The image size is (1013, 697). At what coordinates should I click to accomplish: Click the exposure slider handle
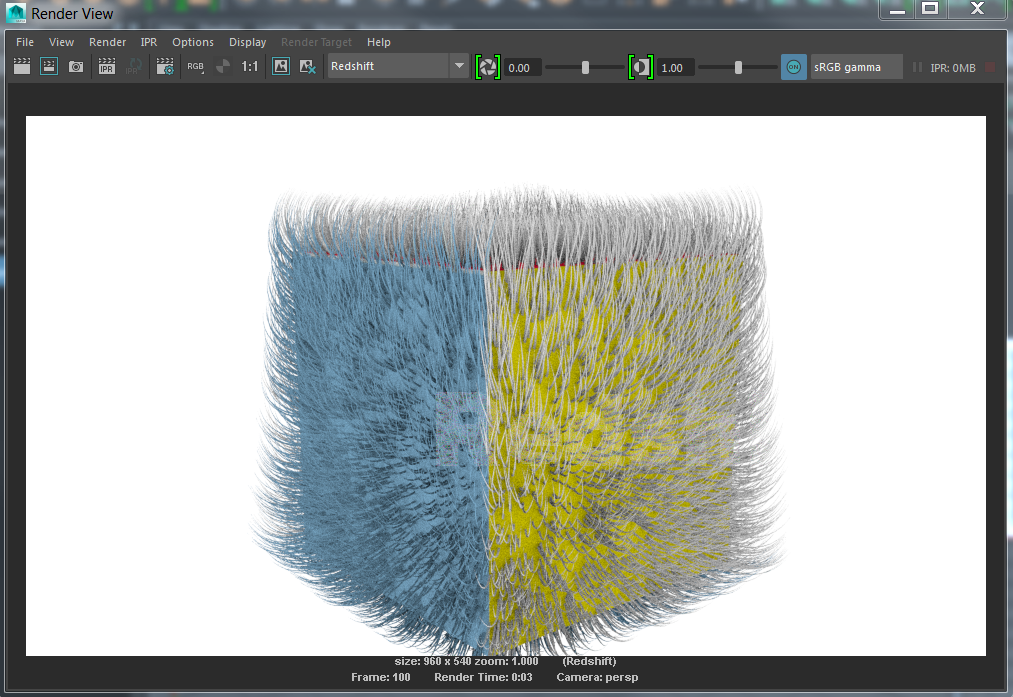click(586, 67)
